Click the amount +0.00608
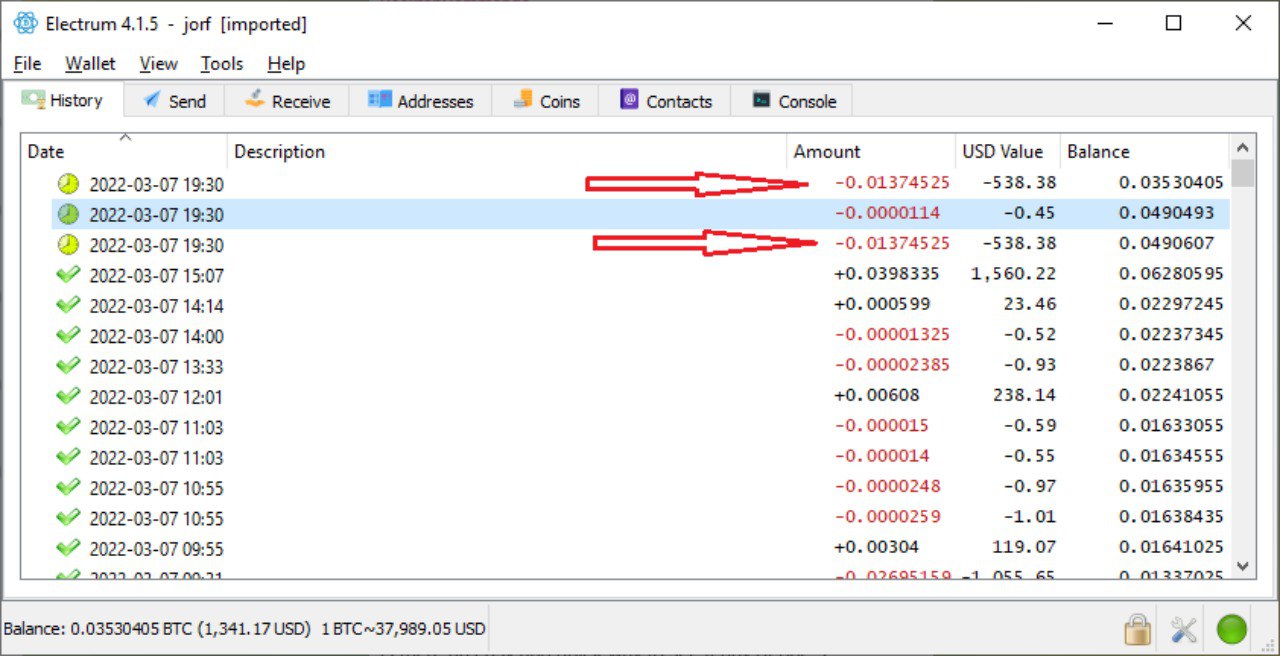 click(x=877, y=395)
